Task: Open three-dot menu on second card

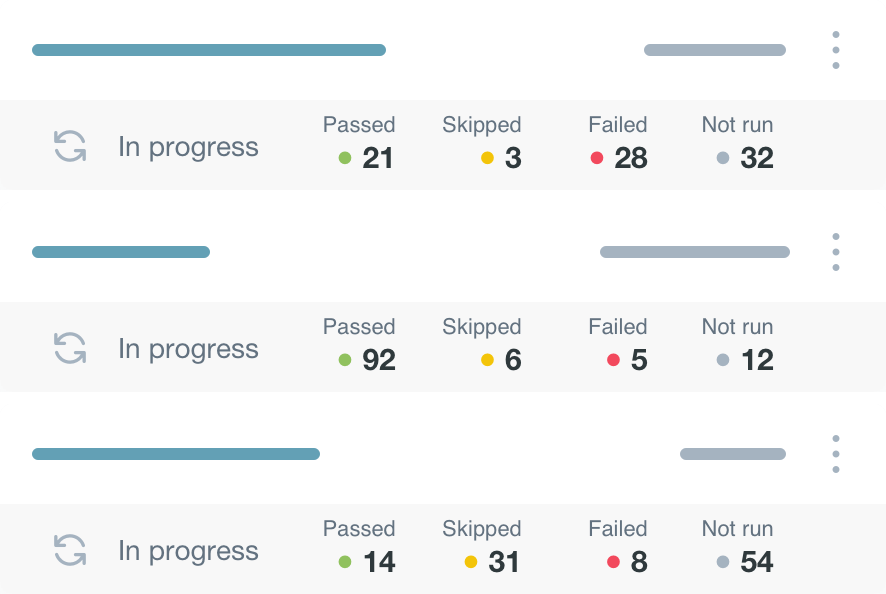Action: pos(835,252)
